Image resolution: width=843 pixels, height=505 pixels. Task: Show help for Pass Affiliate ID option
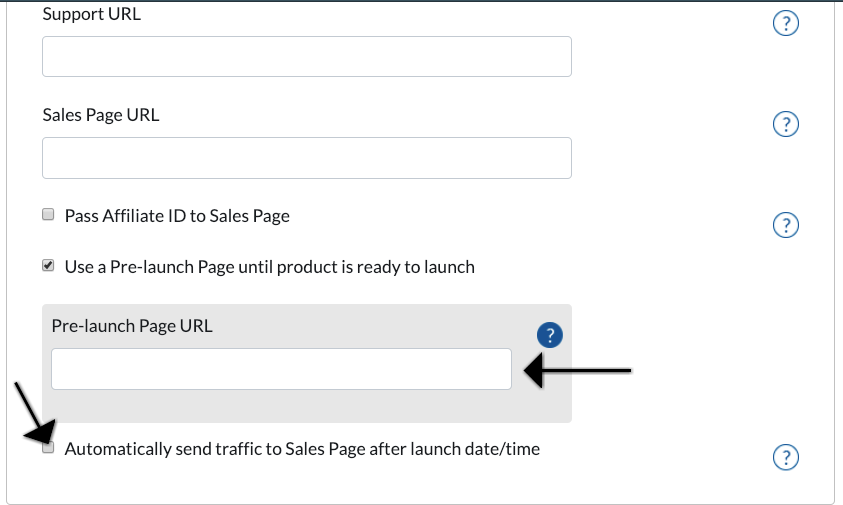click(785, 225)
